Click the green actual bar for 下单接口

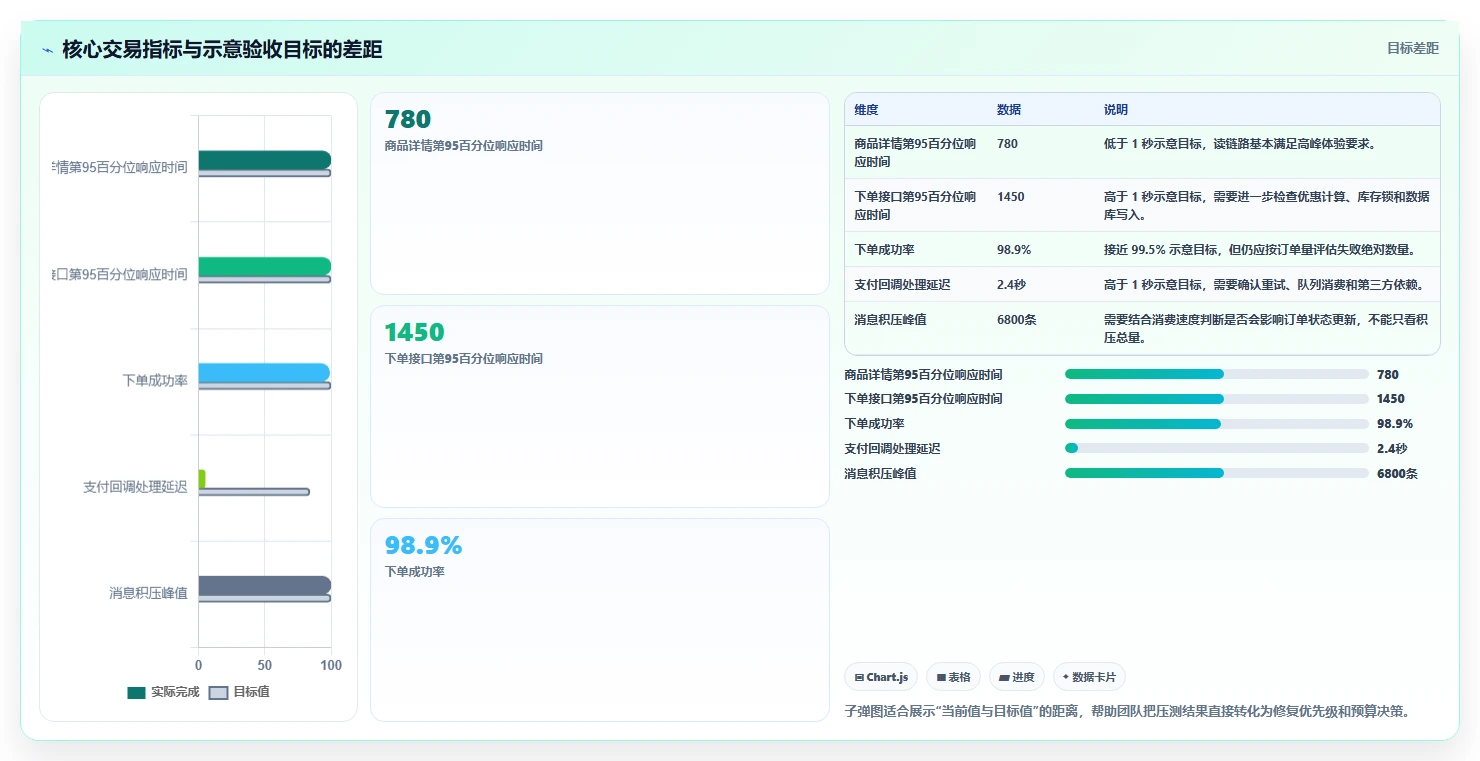point(265,266)
